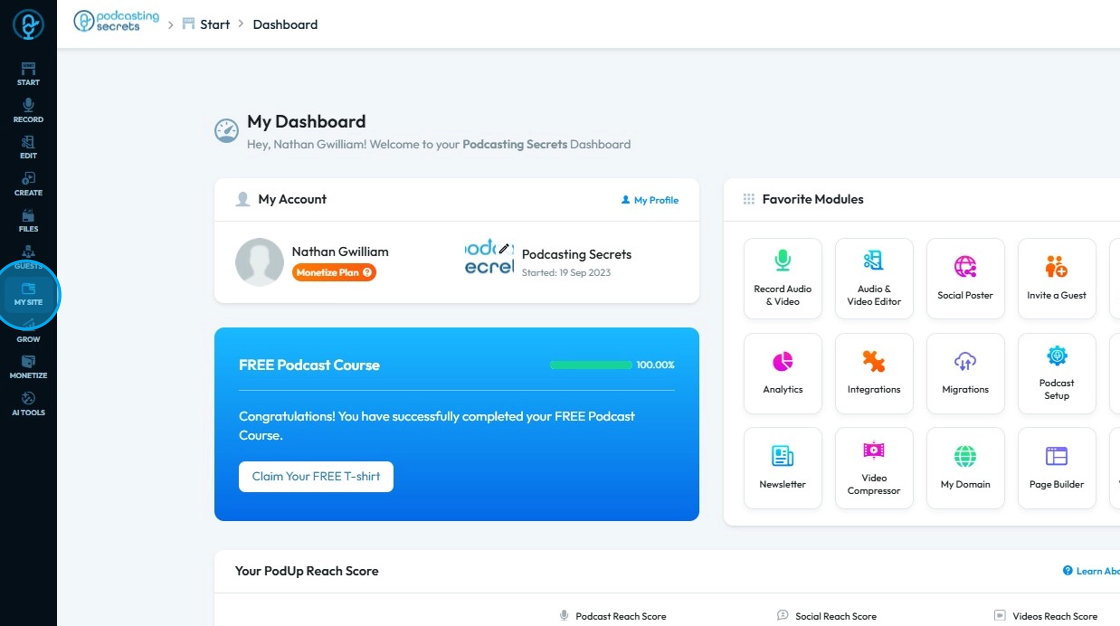Open the Video Compressor module

[x=874, y=468]
